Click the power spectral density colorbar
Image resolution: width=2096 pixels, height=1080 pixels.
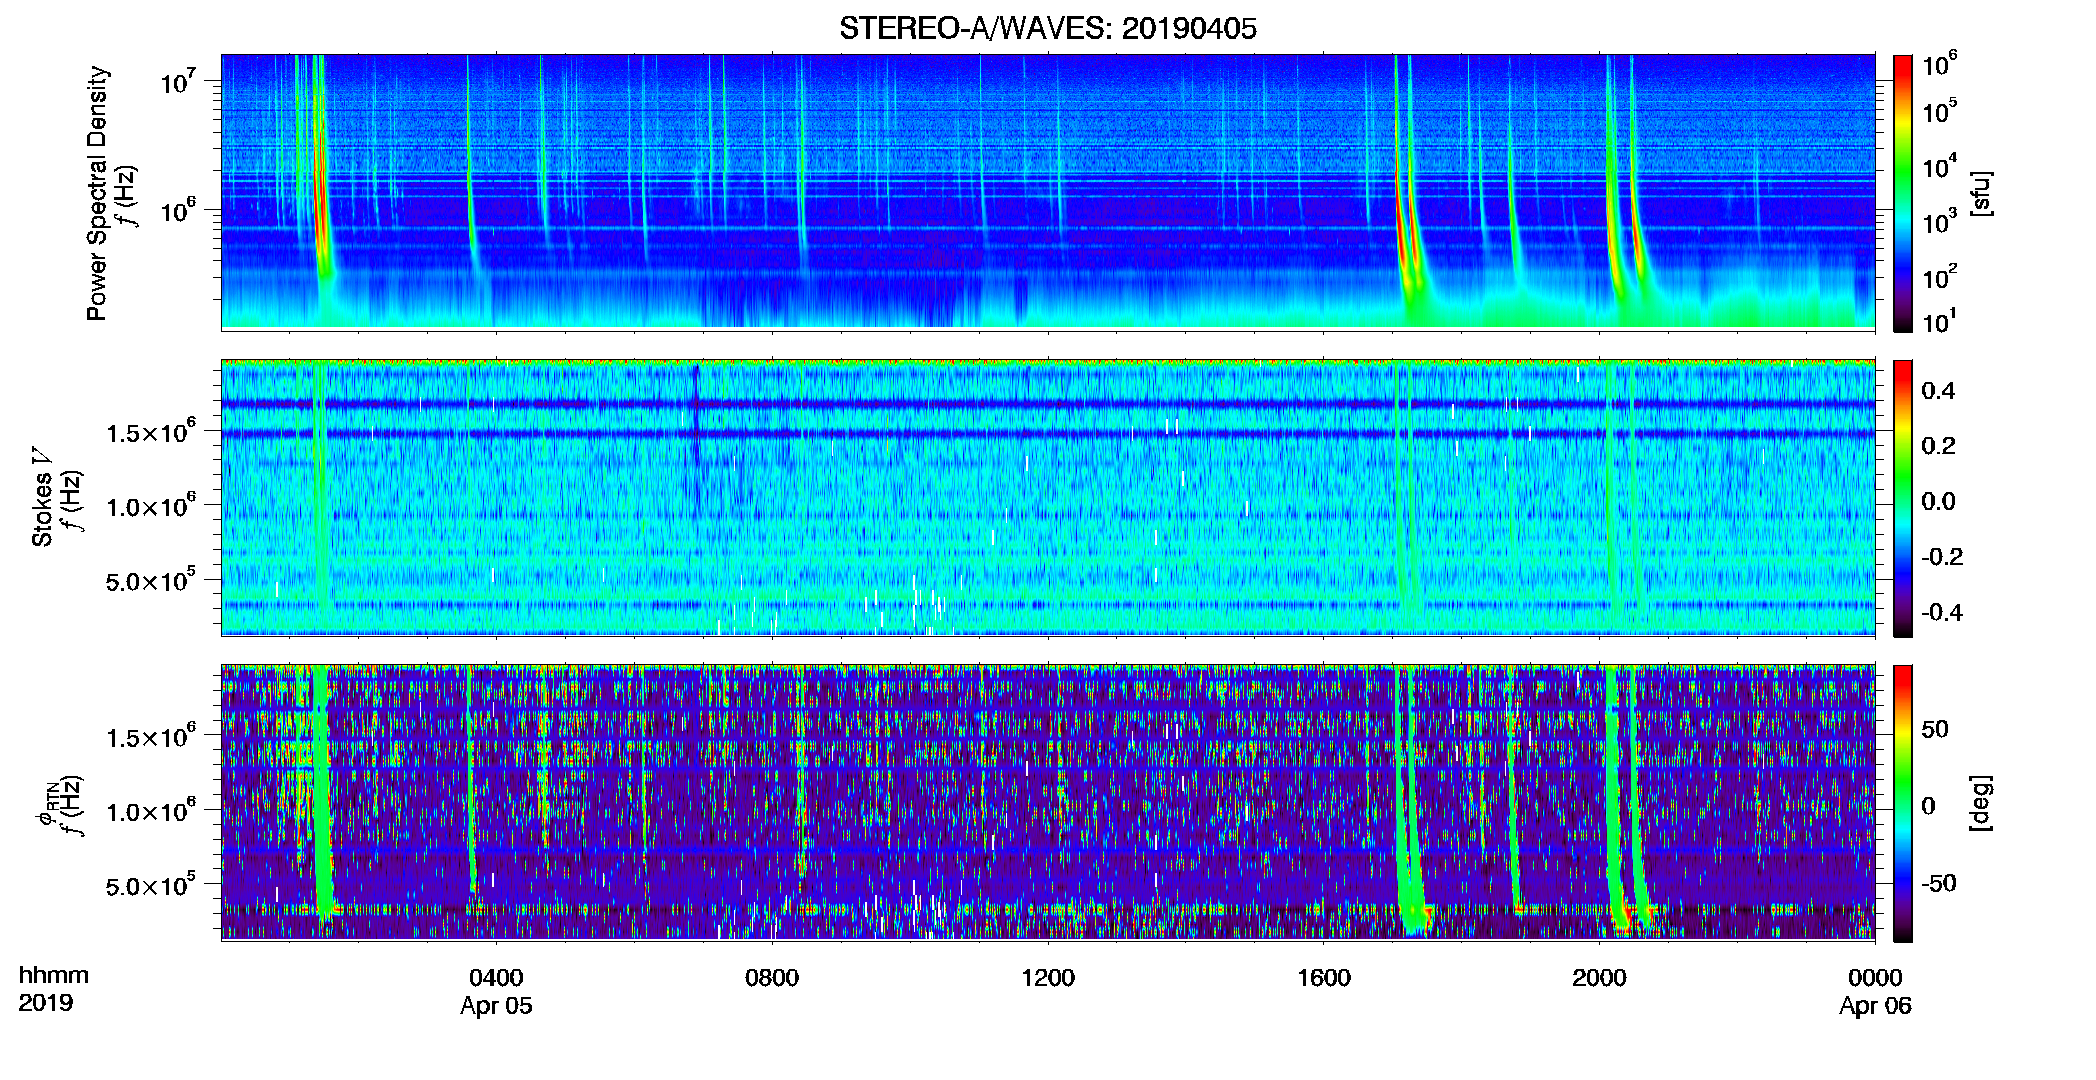tap(1903, 193)
